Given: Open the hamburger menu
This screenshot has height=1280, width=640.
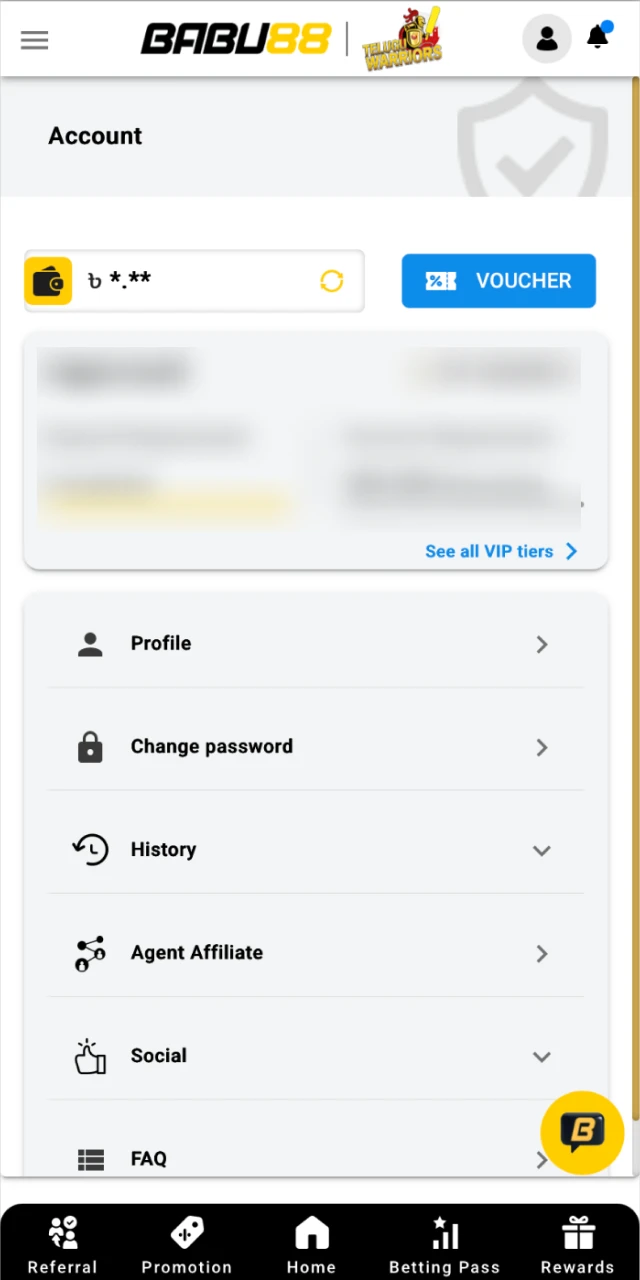Looking at the screenshot, I should coord(34,39).
